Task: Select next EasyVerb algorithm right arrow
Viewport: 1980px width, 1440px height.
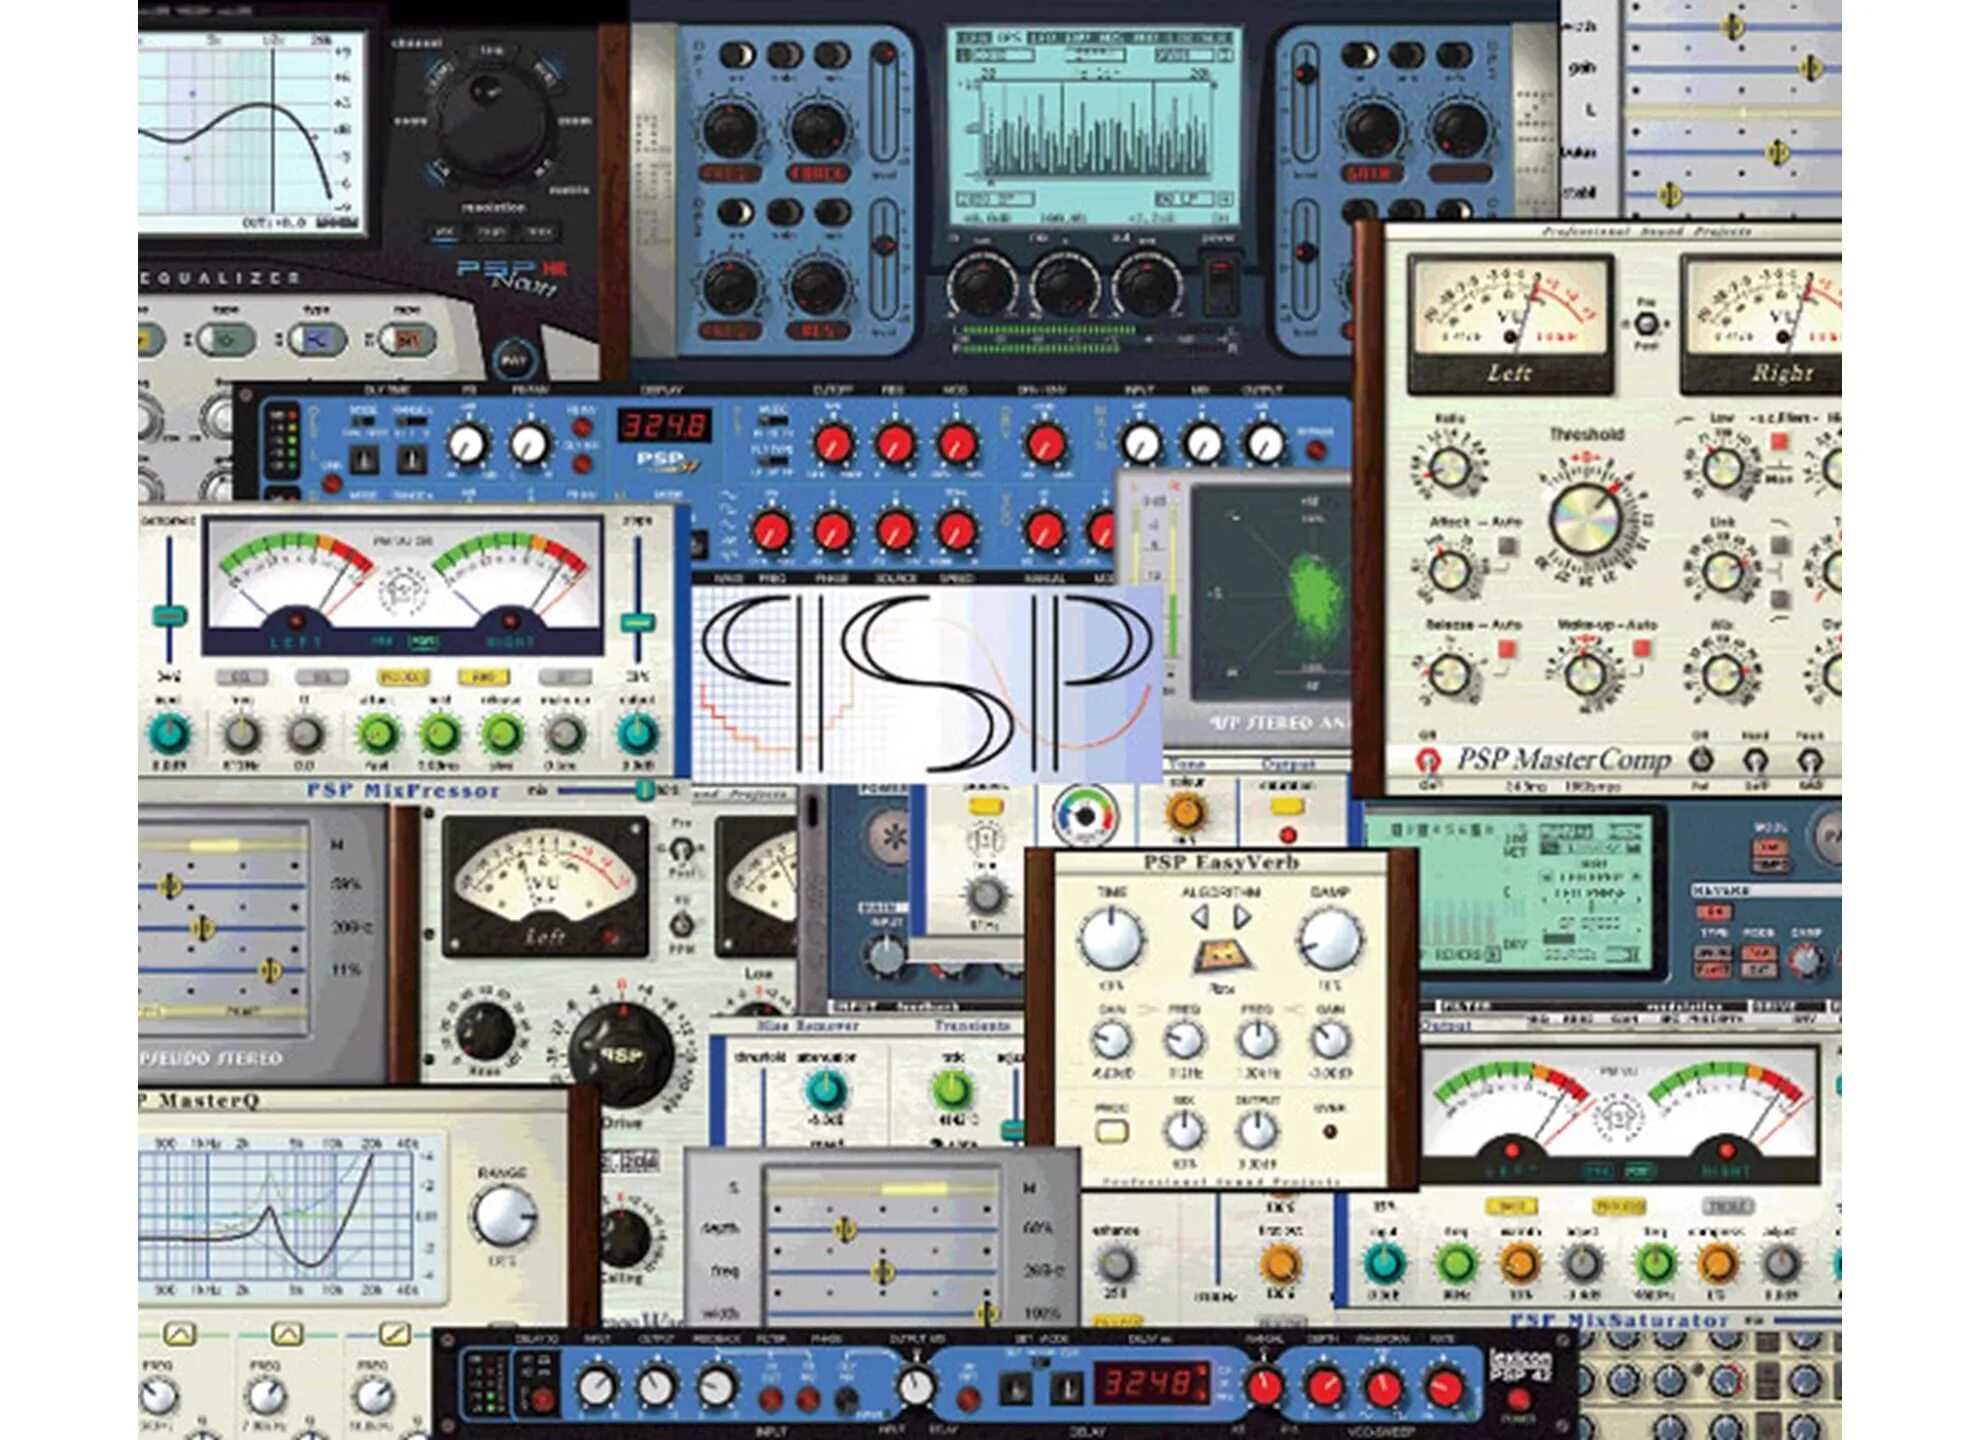Action: point(1242,916)
